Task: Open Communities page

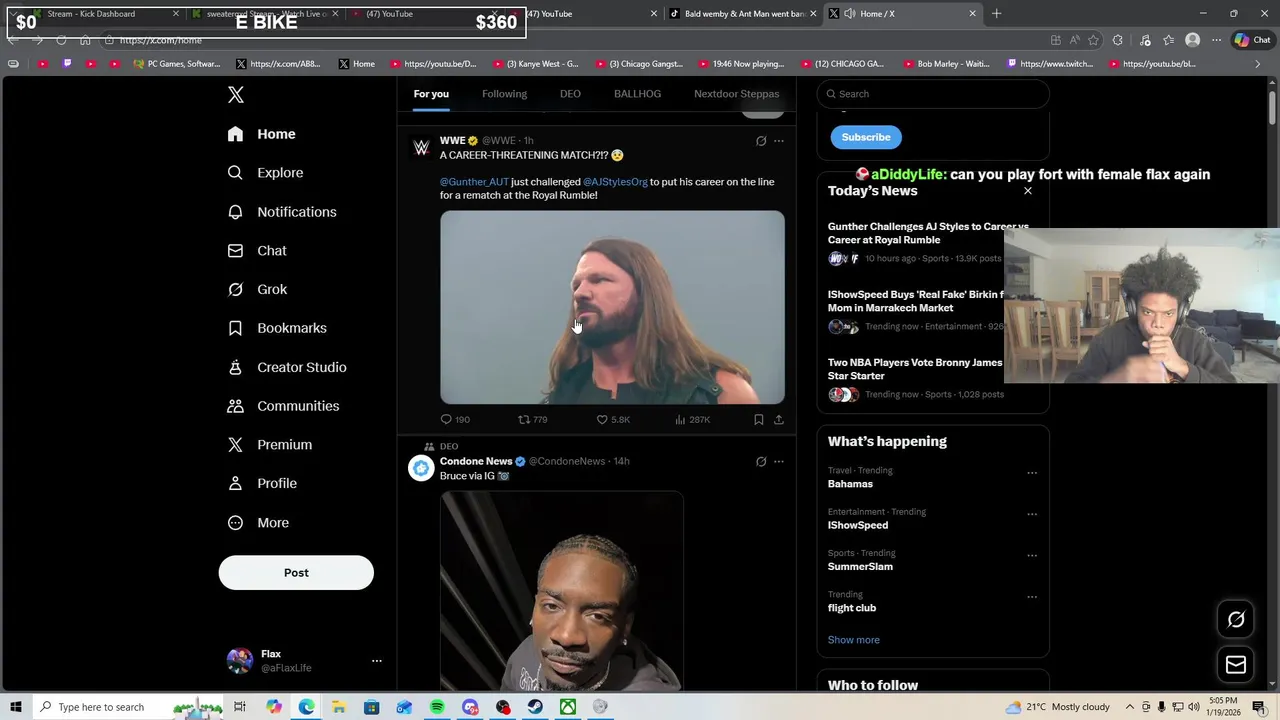Action: click(x=283, y=406)
